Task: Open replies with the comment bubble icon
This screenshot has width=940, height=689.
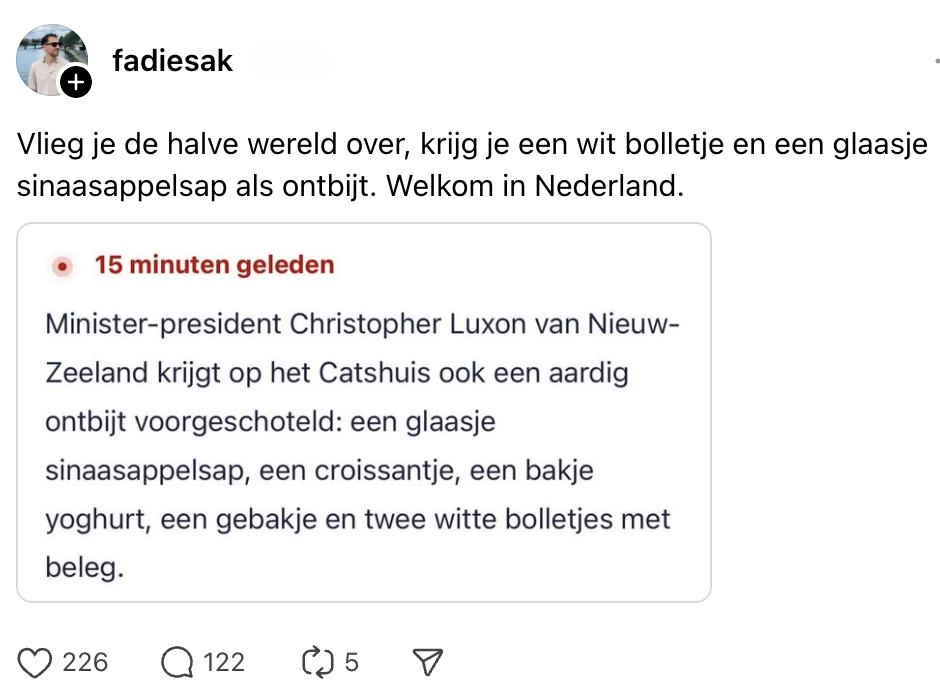Action: click(177, 662)
